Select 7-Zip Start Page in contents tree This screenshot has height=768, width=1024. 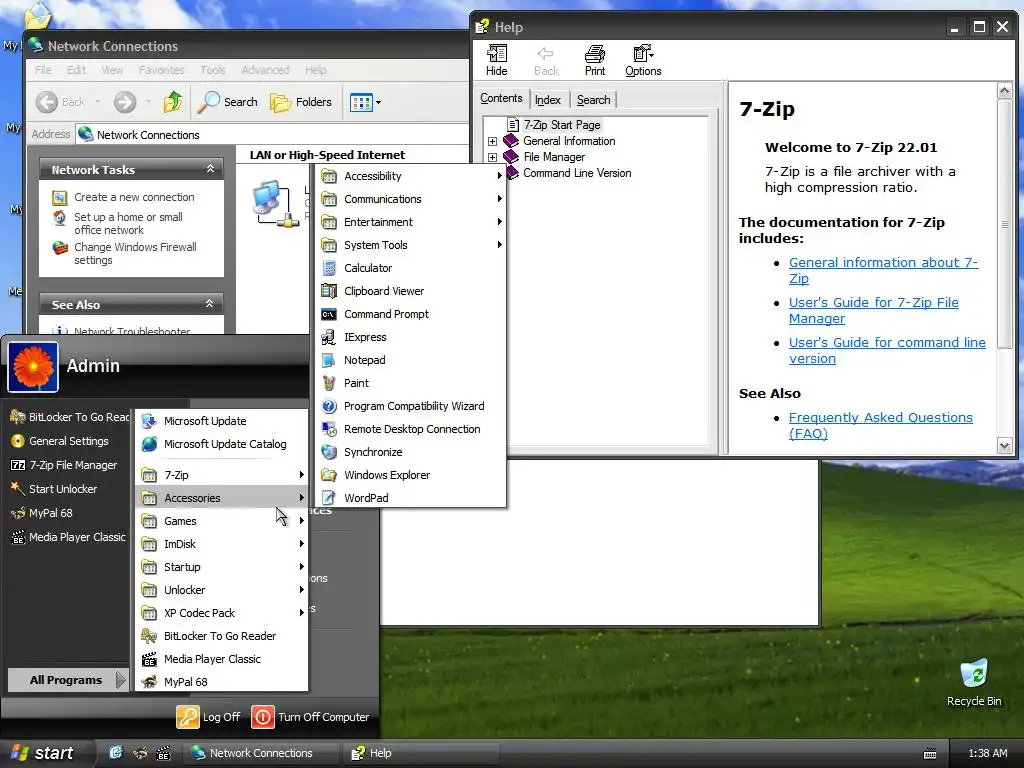click(x=562, y=125)
